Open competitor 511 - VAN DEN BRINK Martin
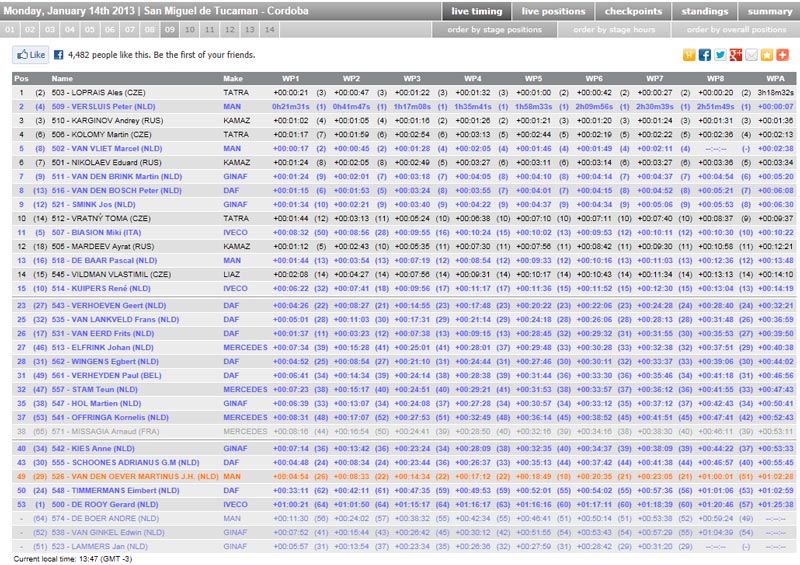 point(116,177)
